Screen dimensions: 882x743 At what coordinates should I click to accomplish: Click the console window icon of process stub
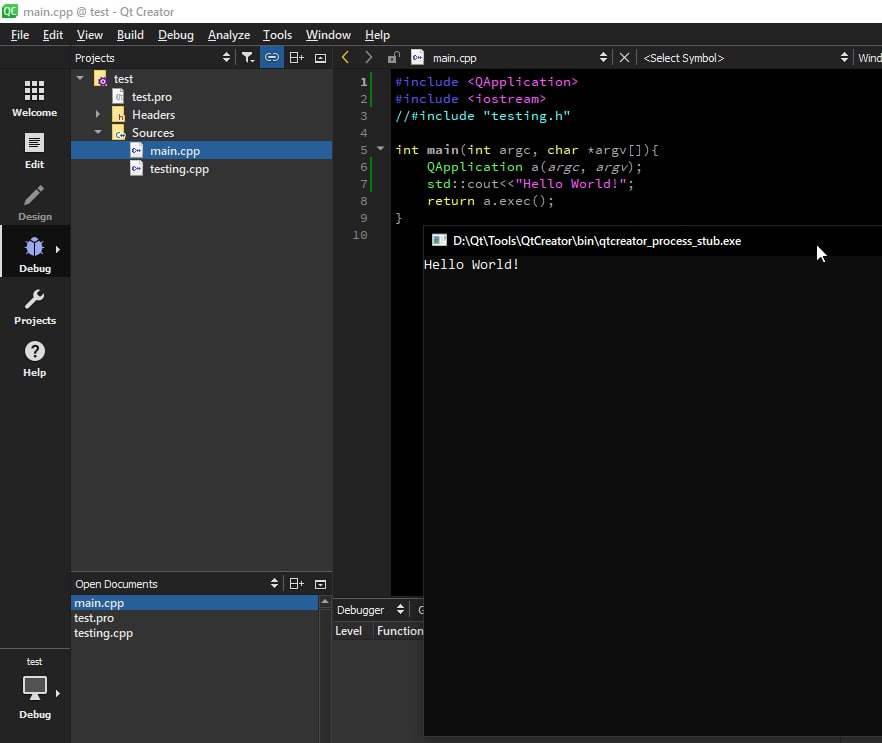[x=439, y=241]
